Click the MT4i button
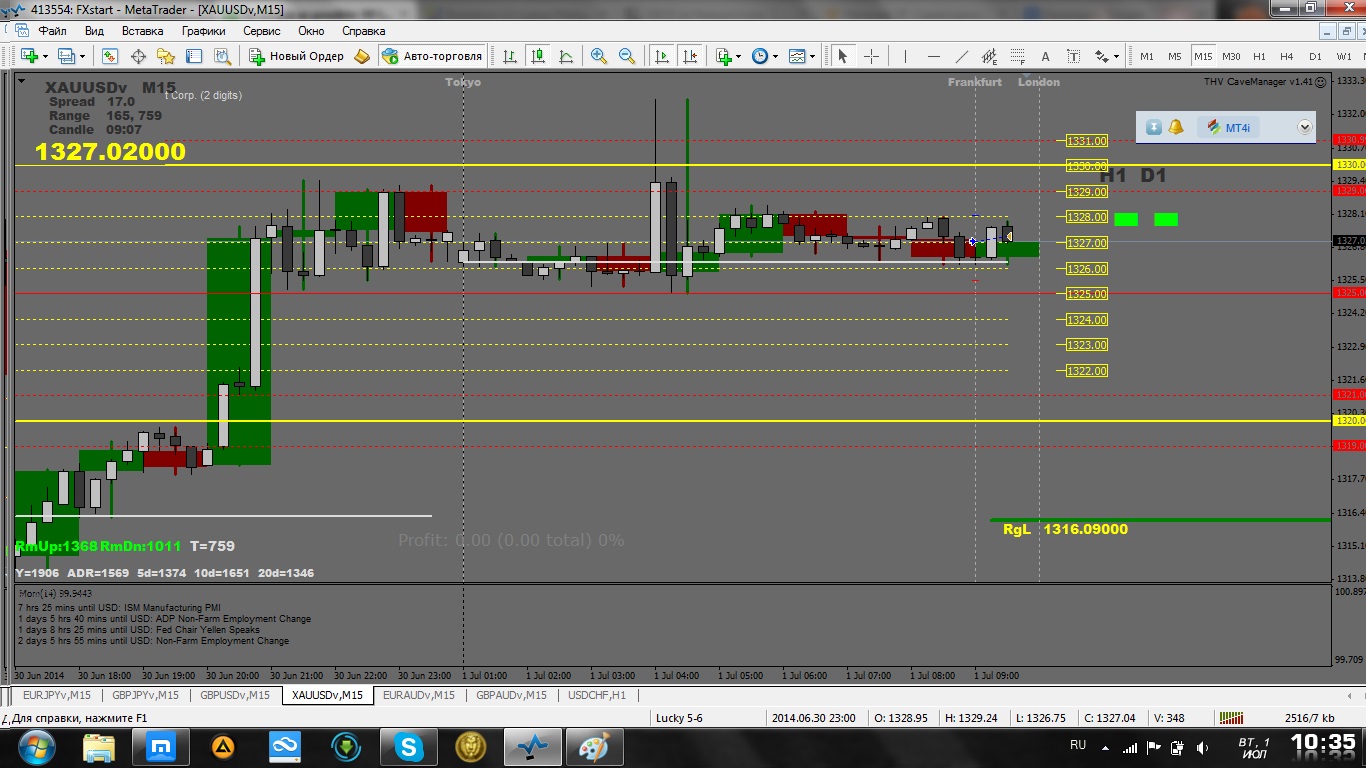The height and width of the screenshot is (768, 1366). point(1229,127)
